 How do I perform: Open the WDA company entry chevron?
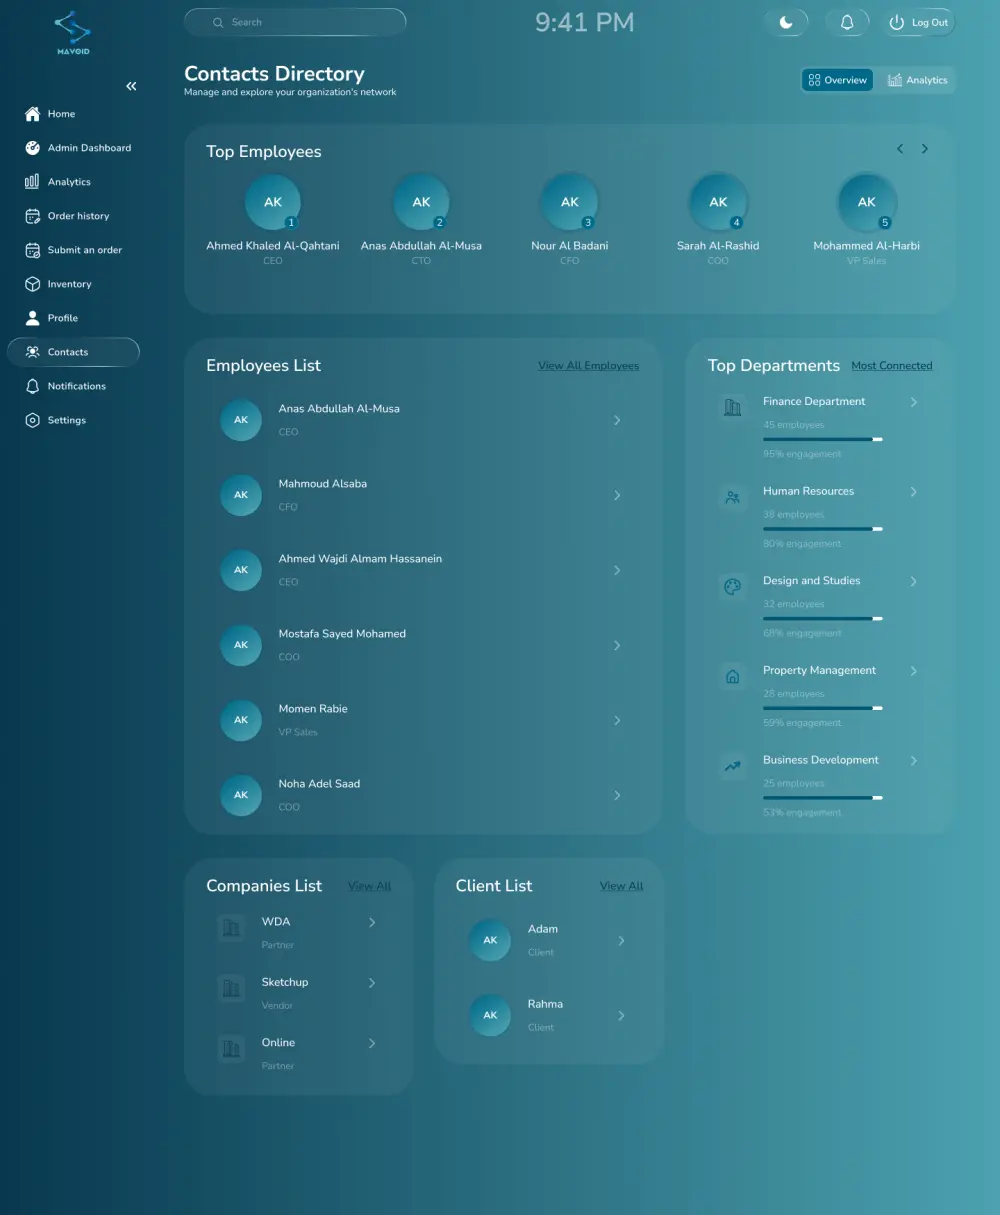coord(372,922)
